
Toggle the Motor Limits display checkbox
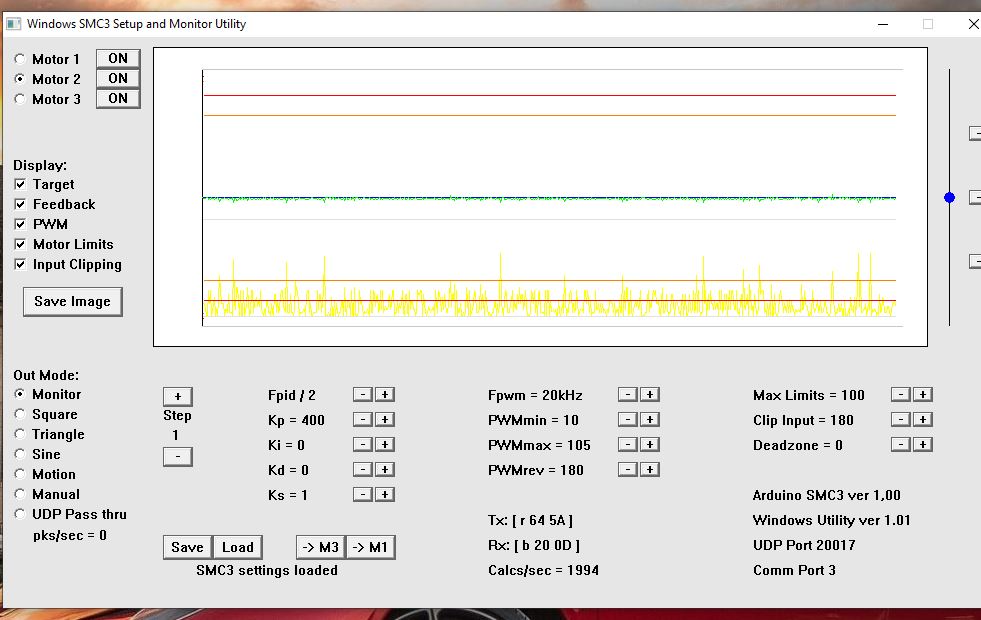[21, 245]
